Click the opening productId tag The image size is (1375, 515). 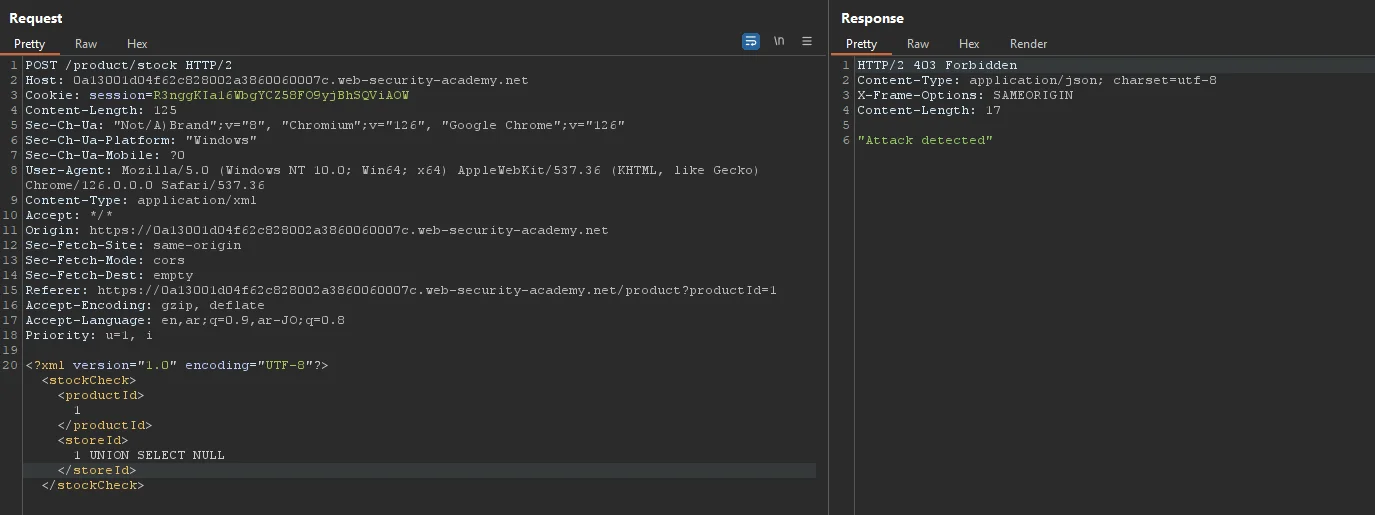tap(100, 395)
